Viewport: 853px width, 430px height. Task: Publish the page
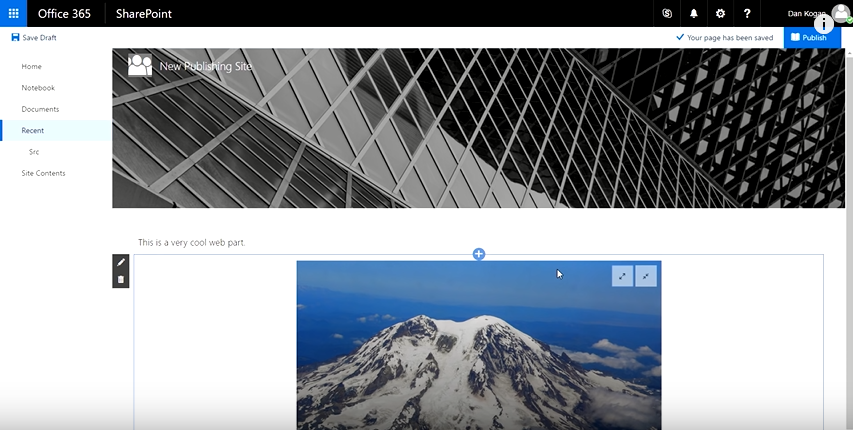812,38
